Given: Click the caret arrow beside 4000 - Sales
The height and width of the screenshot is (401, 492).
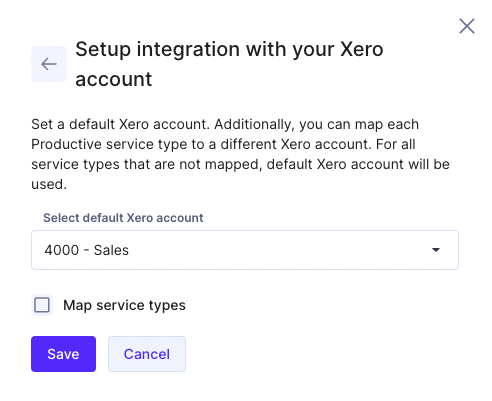Looking at the screenshot, I should [x=436, y=250].
